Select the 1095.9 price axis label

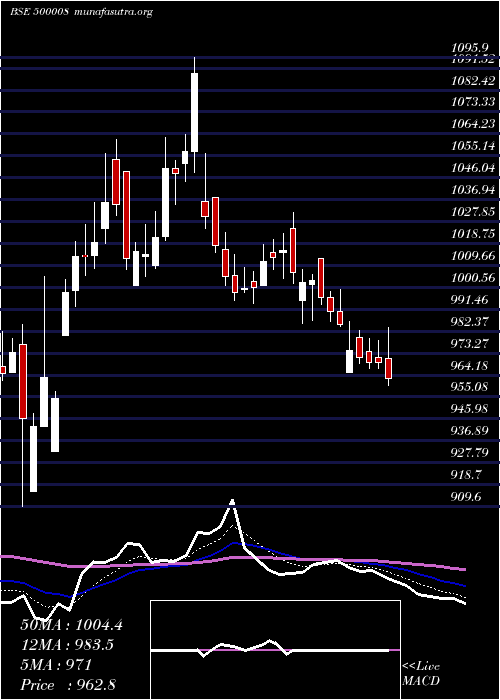click(x=469, y=48)
